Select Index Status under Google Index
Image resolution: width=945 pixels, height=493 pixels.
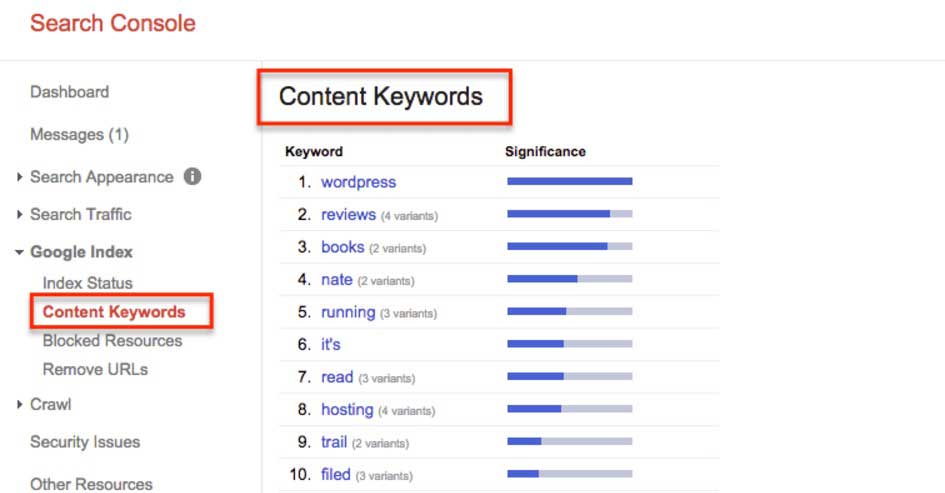tap(87, 283)
